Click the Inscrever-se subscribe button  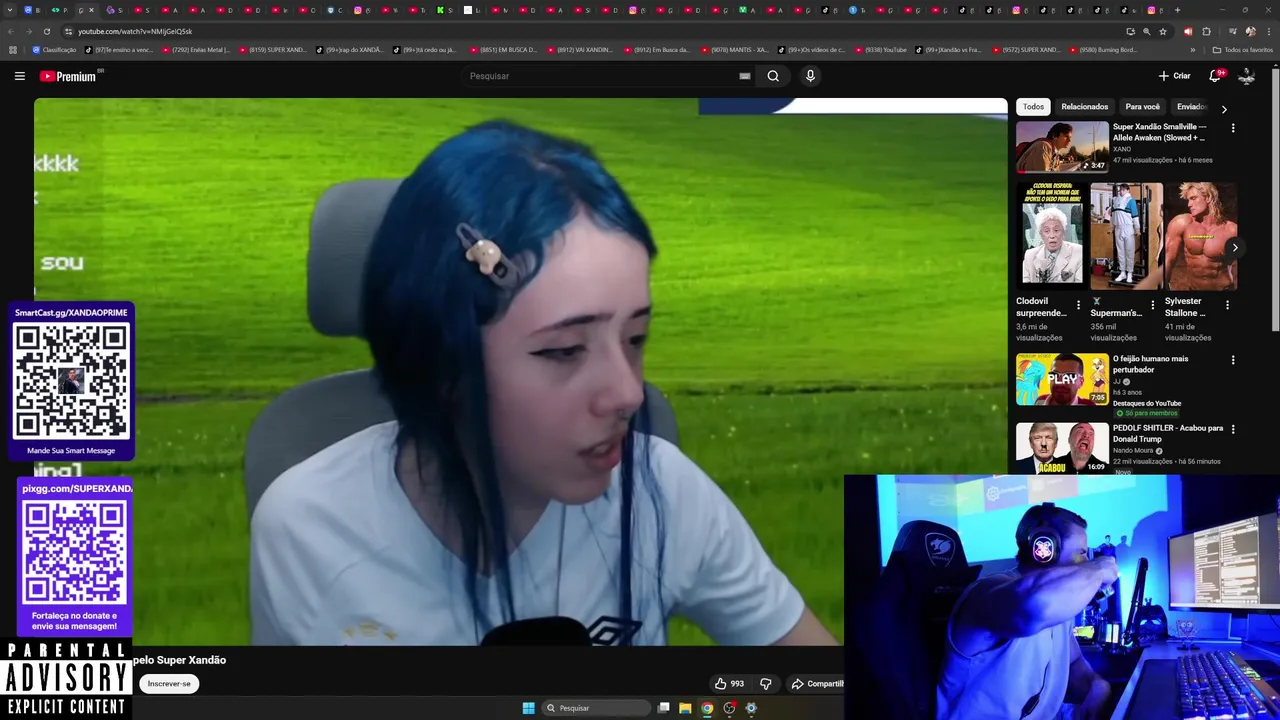click(x=169, y=684)
